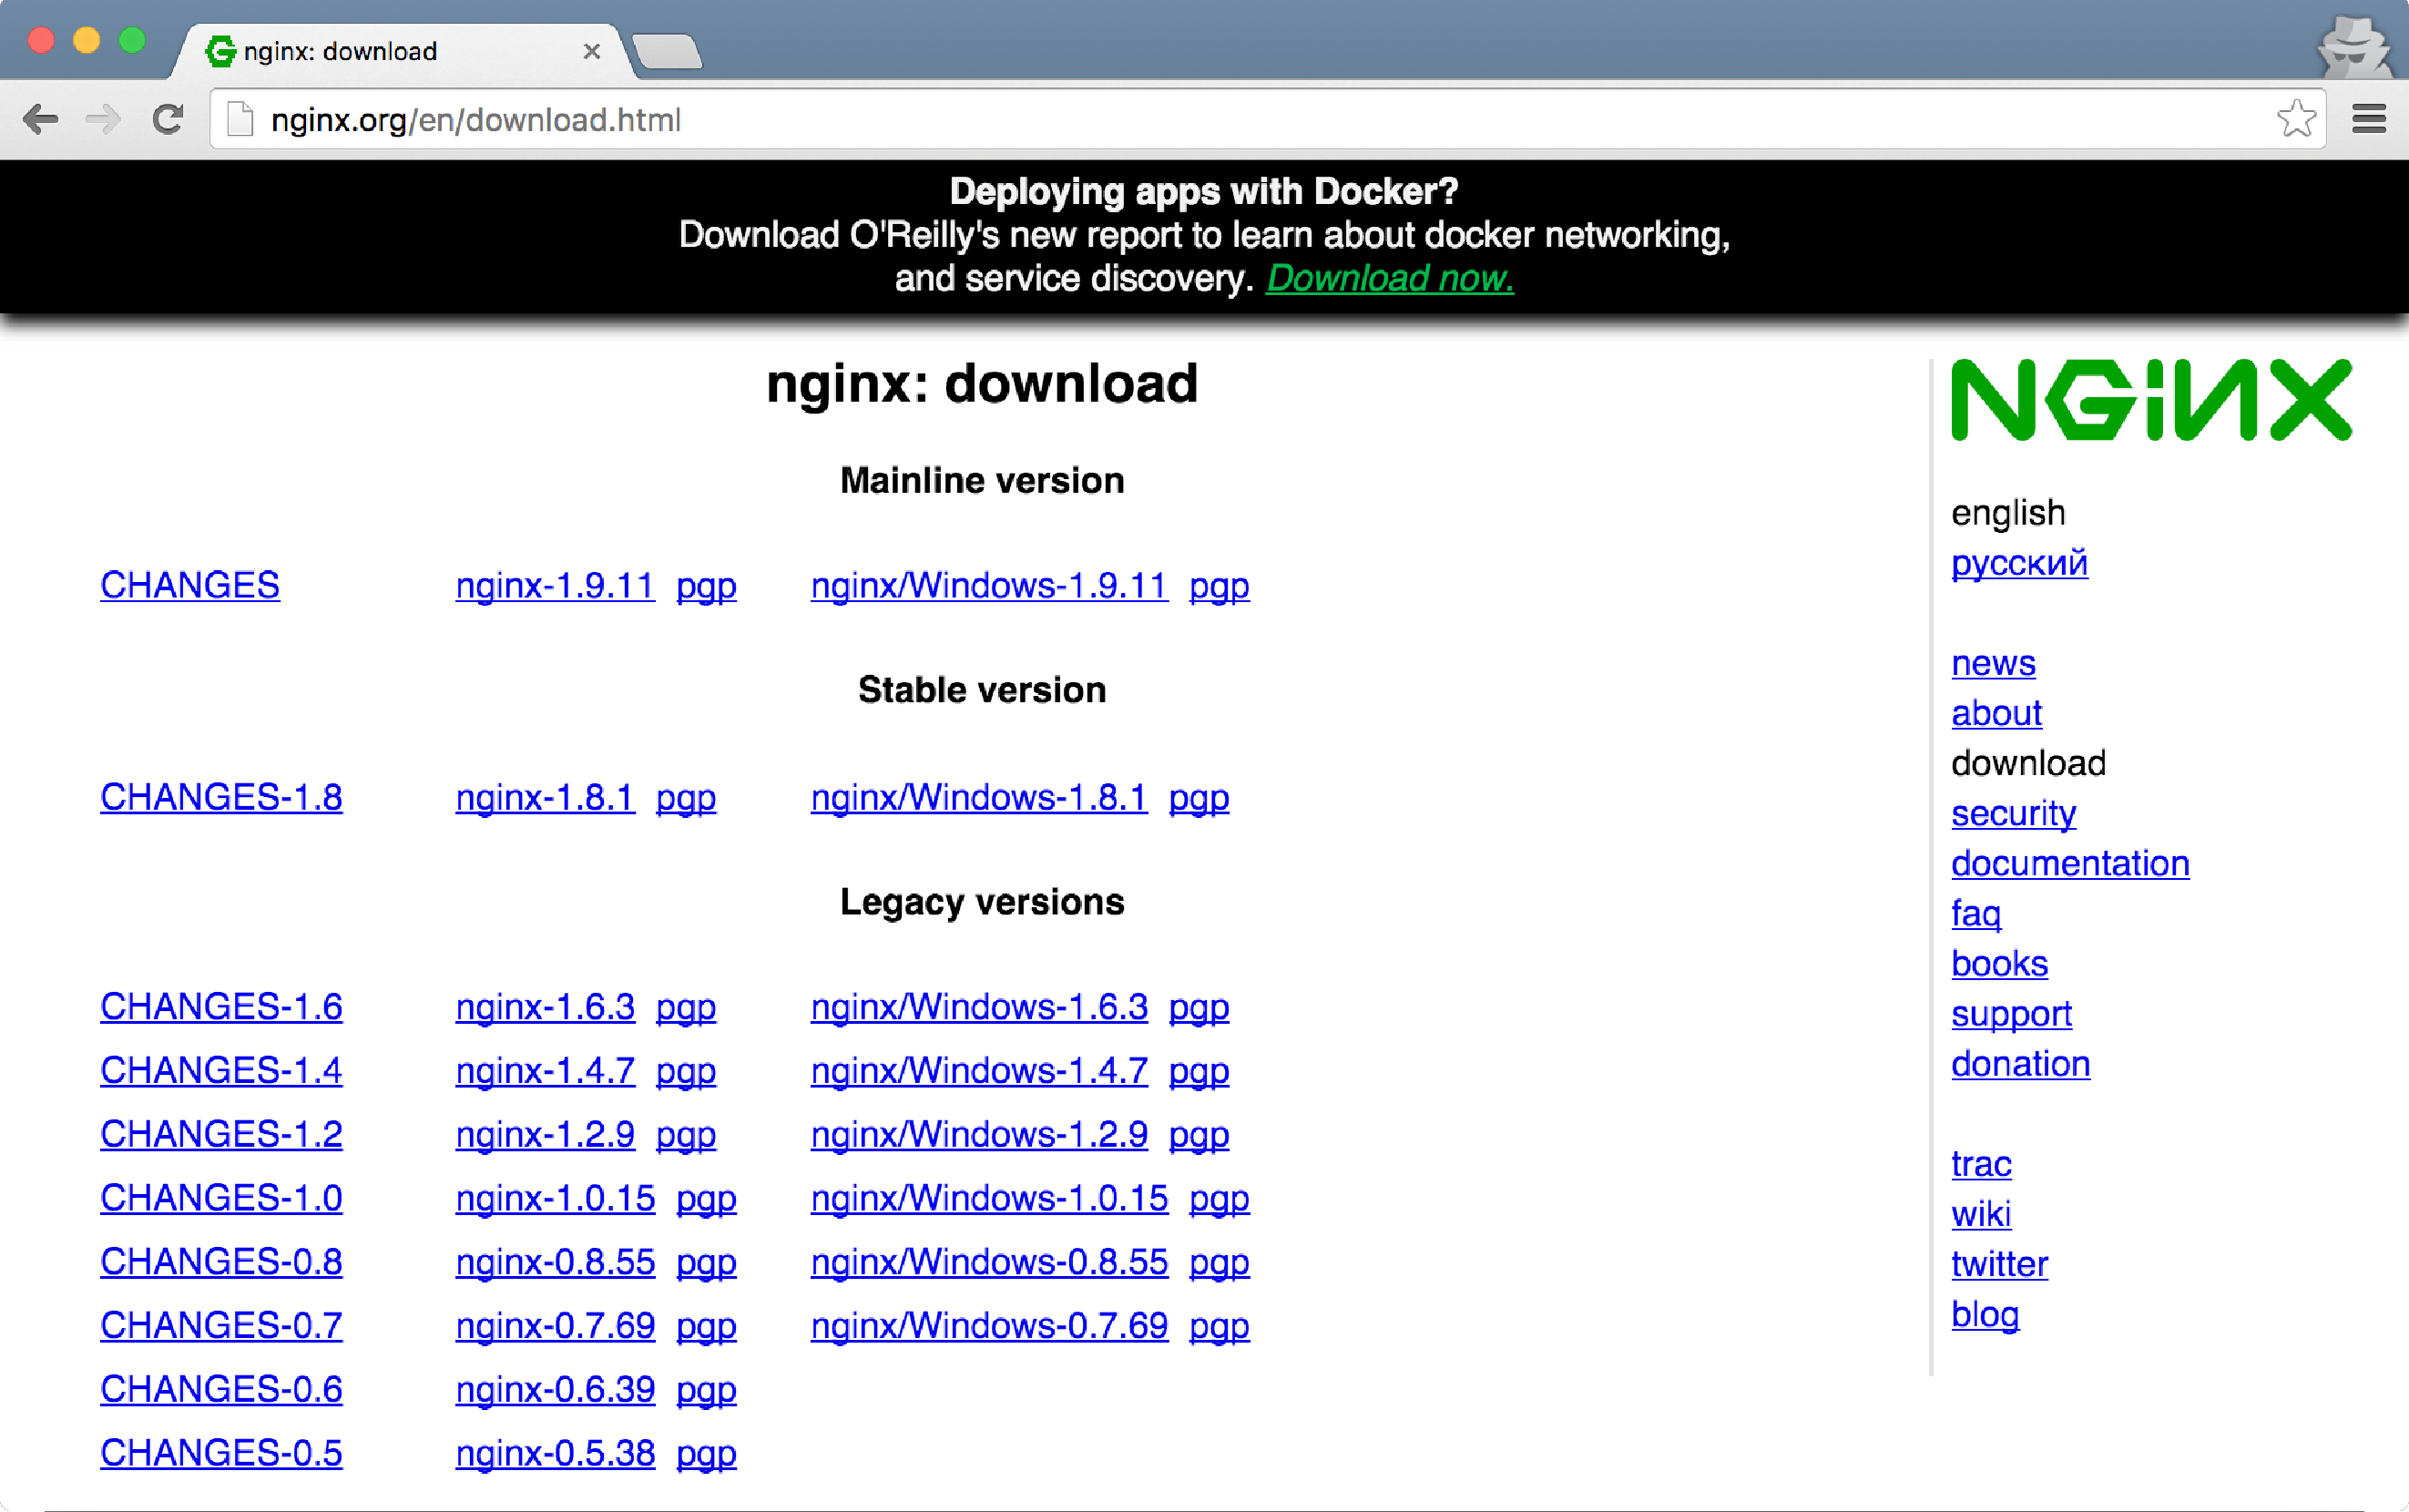Open the blog sidebar link
This screenshot has height=1512, width=2409.
(1985, 1315)
